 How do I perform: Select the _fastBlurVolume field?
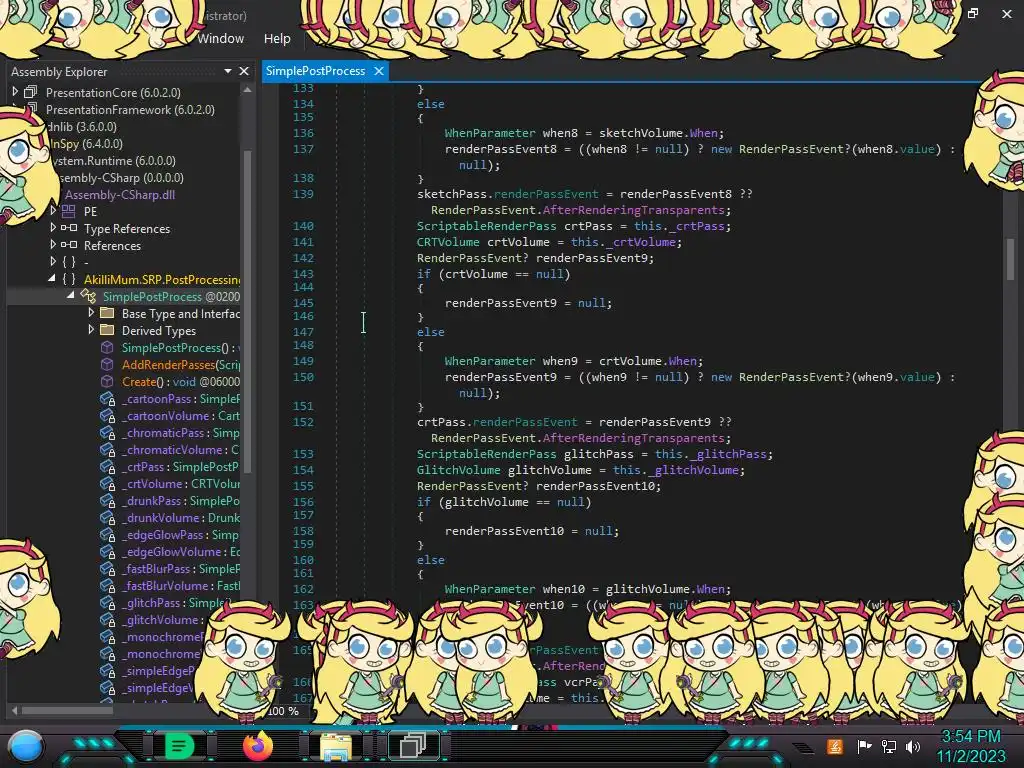tap(181, 585)
